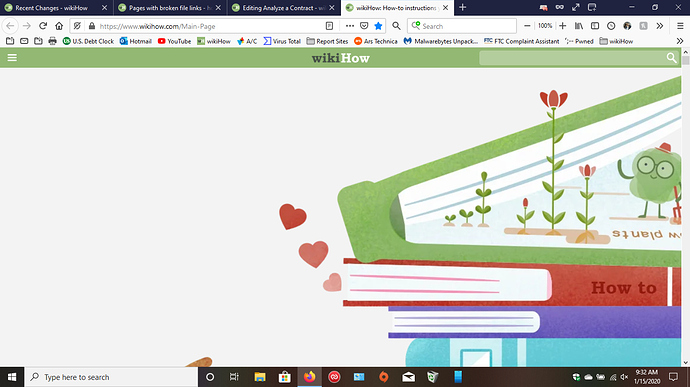Click the printer icon in bookmarks bar
Screen dimensions: 690x387
[x=52, y=41]
